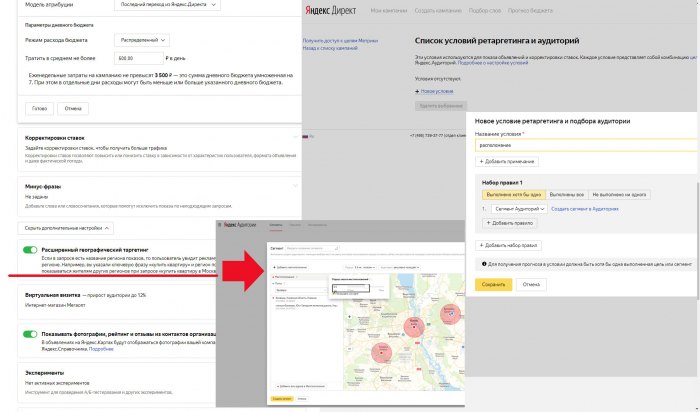The height and width of the screenshot is (412, 700).
Task: Follow the Metrika goals access link
Action: click(340, 41)
